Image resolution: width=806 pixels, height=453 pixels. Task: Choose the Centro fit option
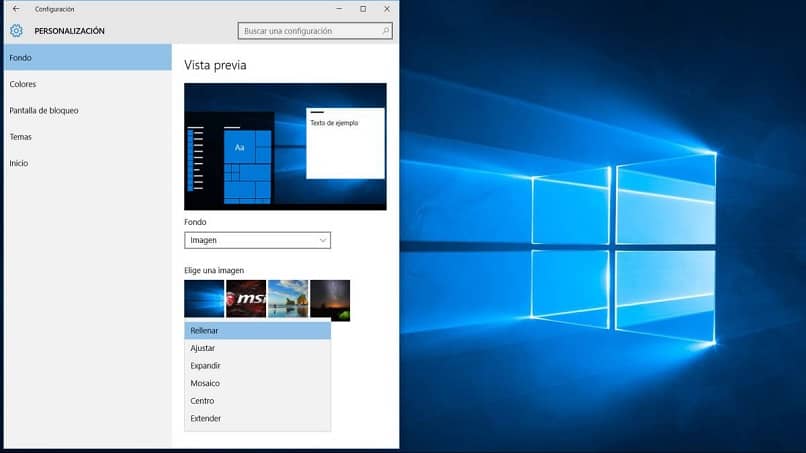click(x=258, y=401)
